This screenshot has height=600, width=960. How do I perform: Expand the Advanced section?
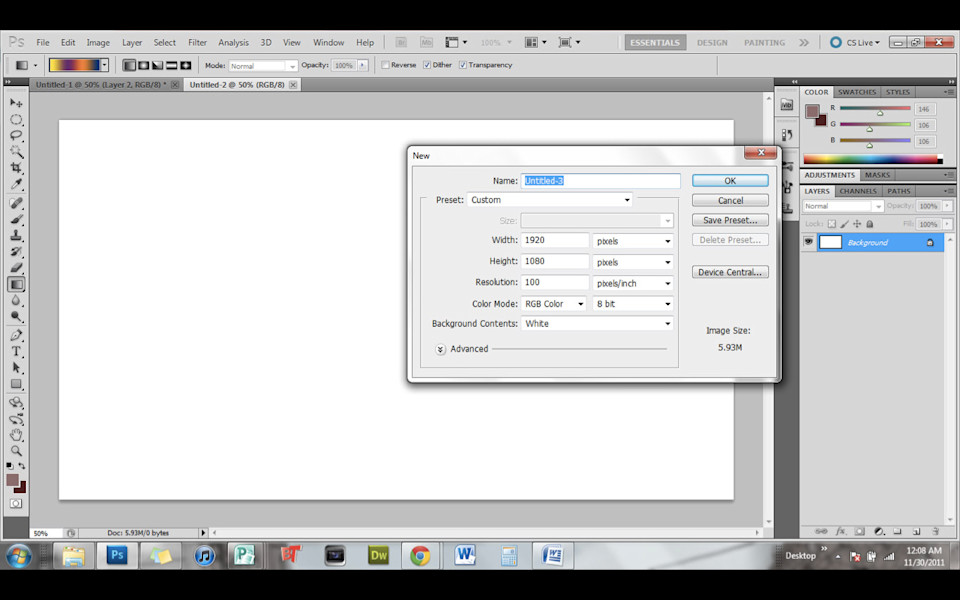point(441,349)
